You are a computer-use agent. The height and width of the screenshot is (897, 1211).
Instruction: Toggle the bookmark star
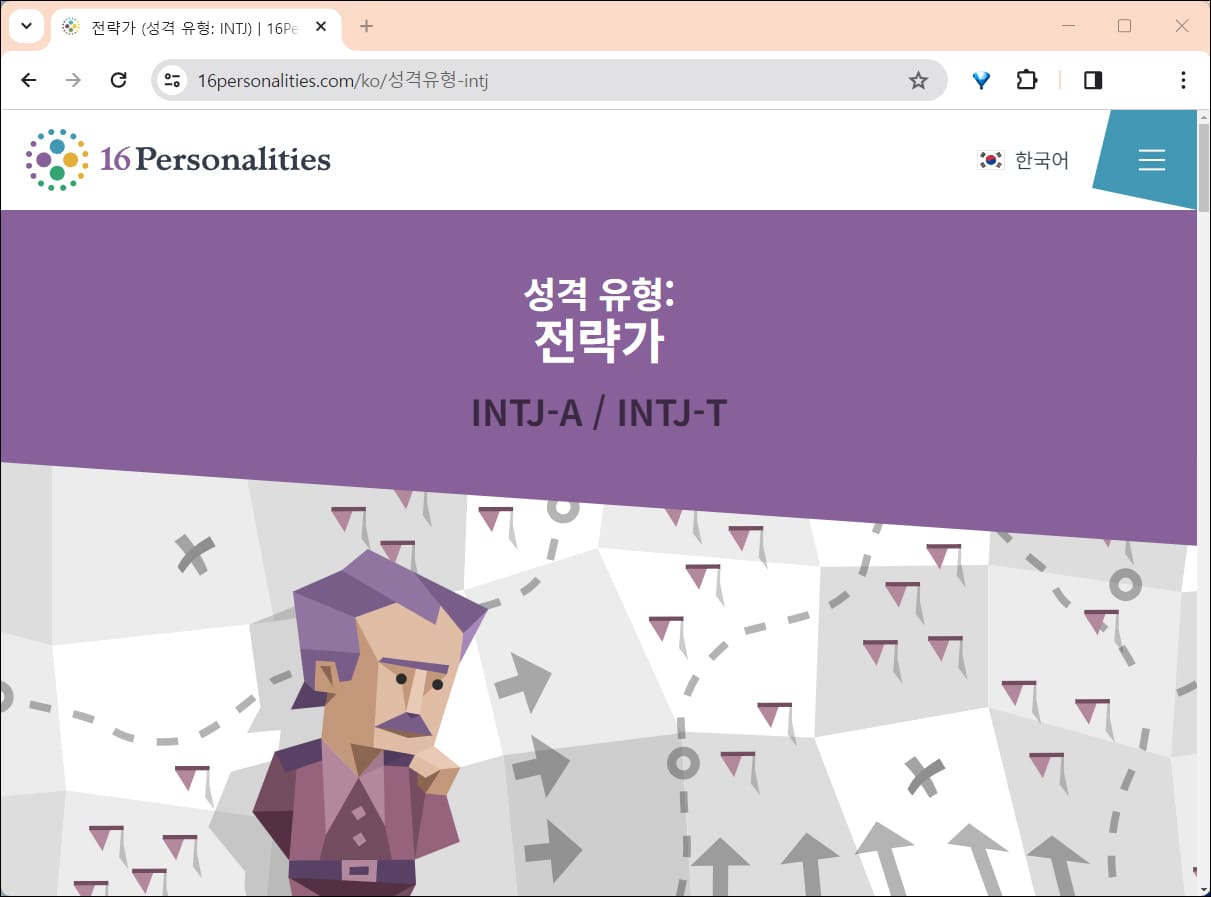917,80
